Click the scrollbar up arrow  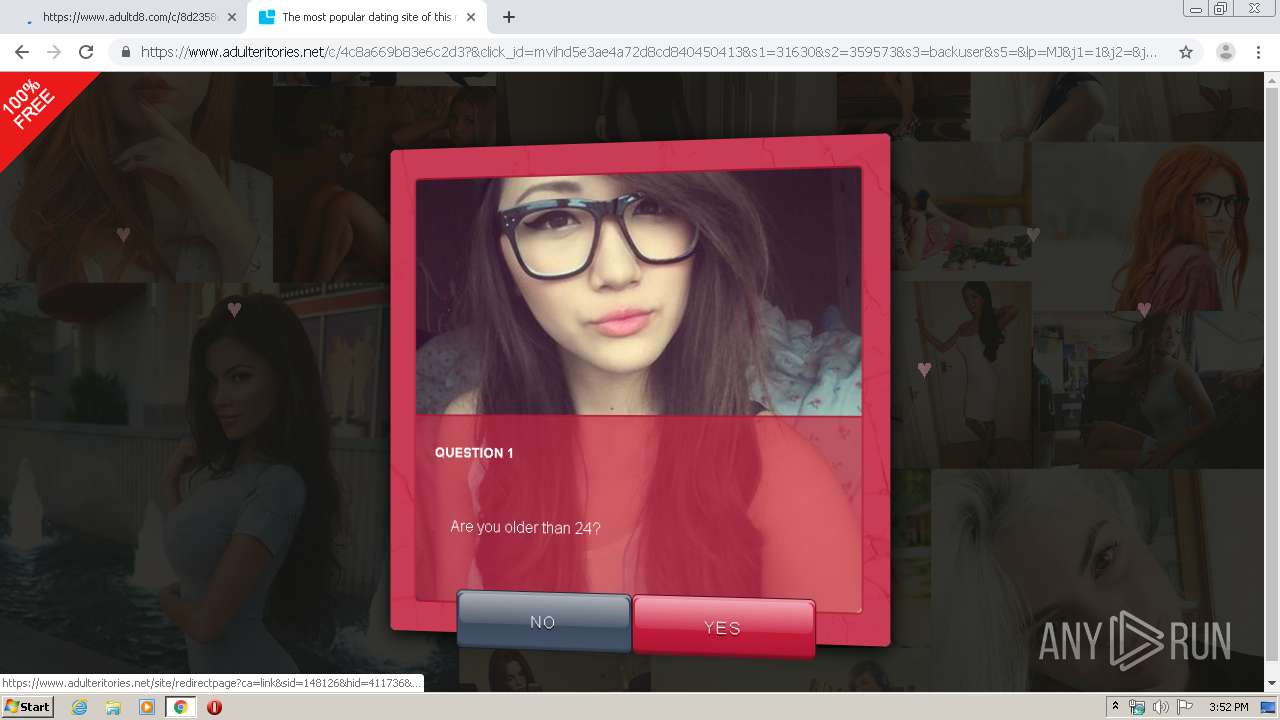[x=1272, y=80]
